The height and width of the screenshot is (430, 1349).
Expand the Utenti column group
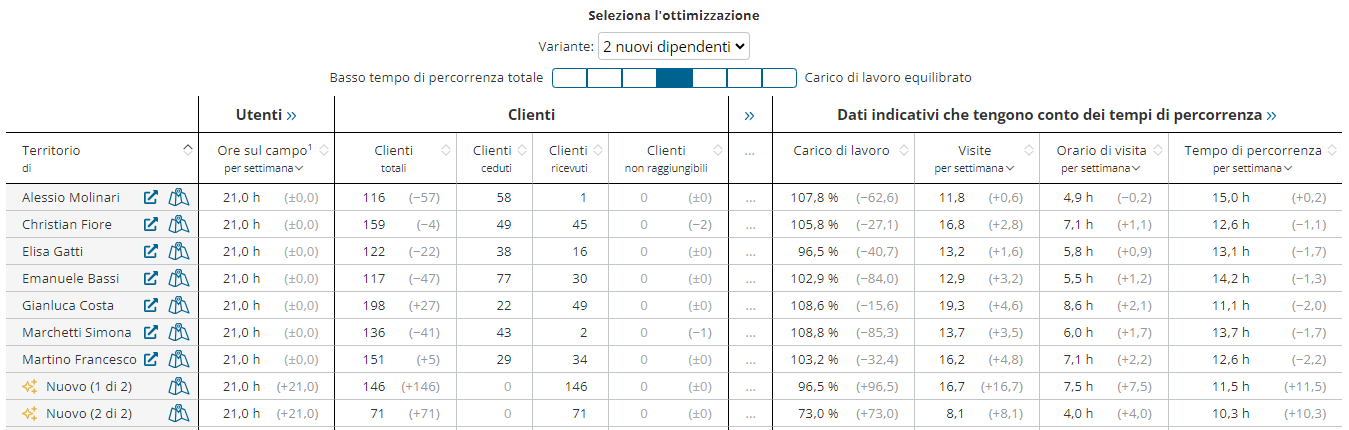(291, 115)
